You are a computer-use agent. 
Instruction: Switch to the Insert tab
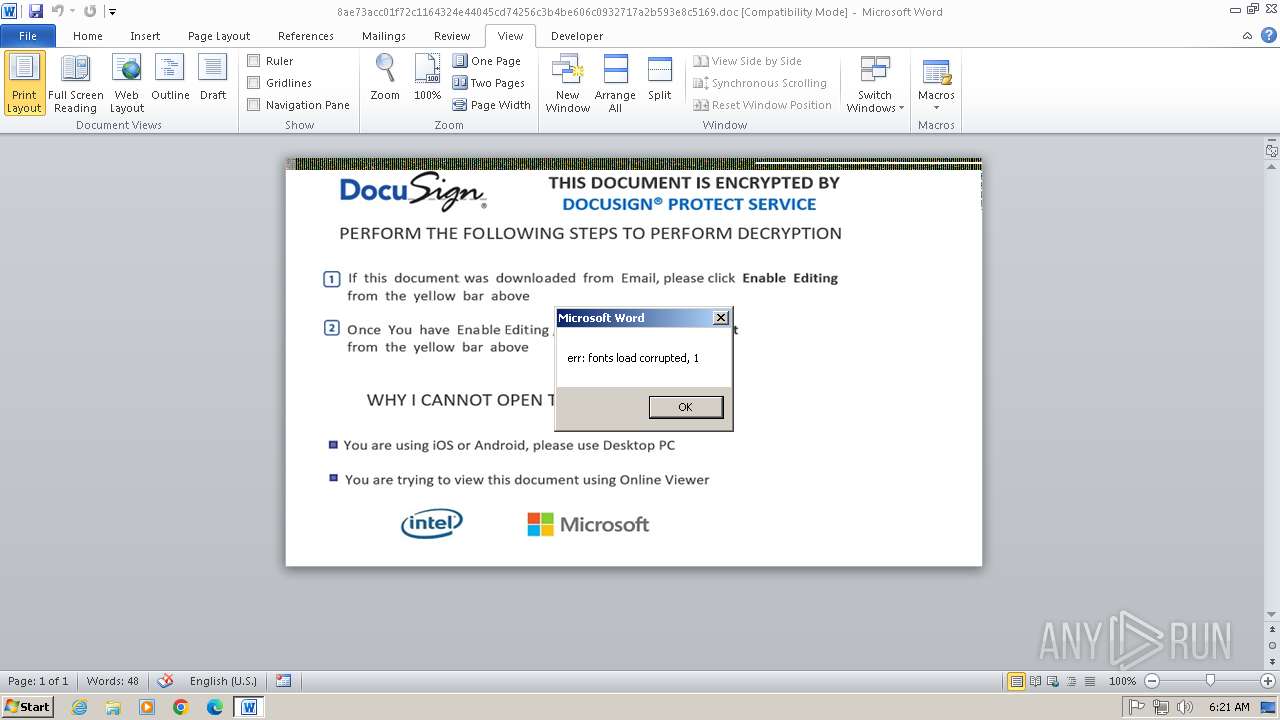click(x=145, y=35)
